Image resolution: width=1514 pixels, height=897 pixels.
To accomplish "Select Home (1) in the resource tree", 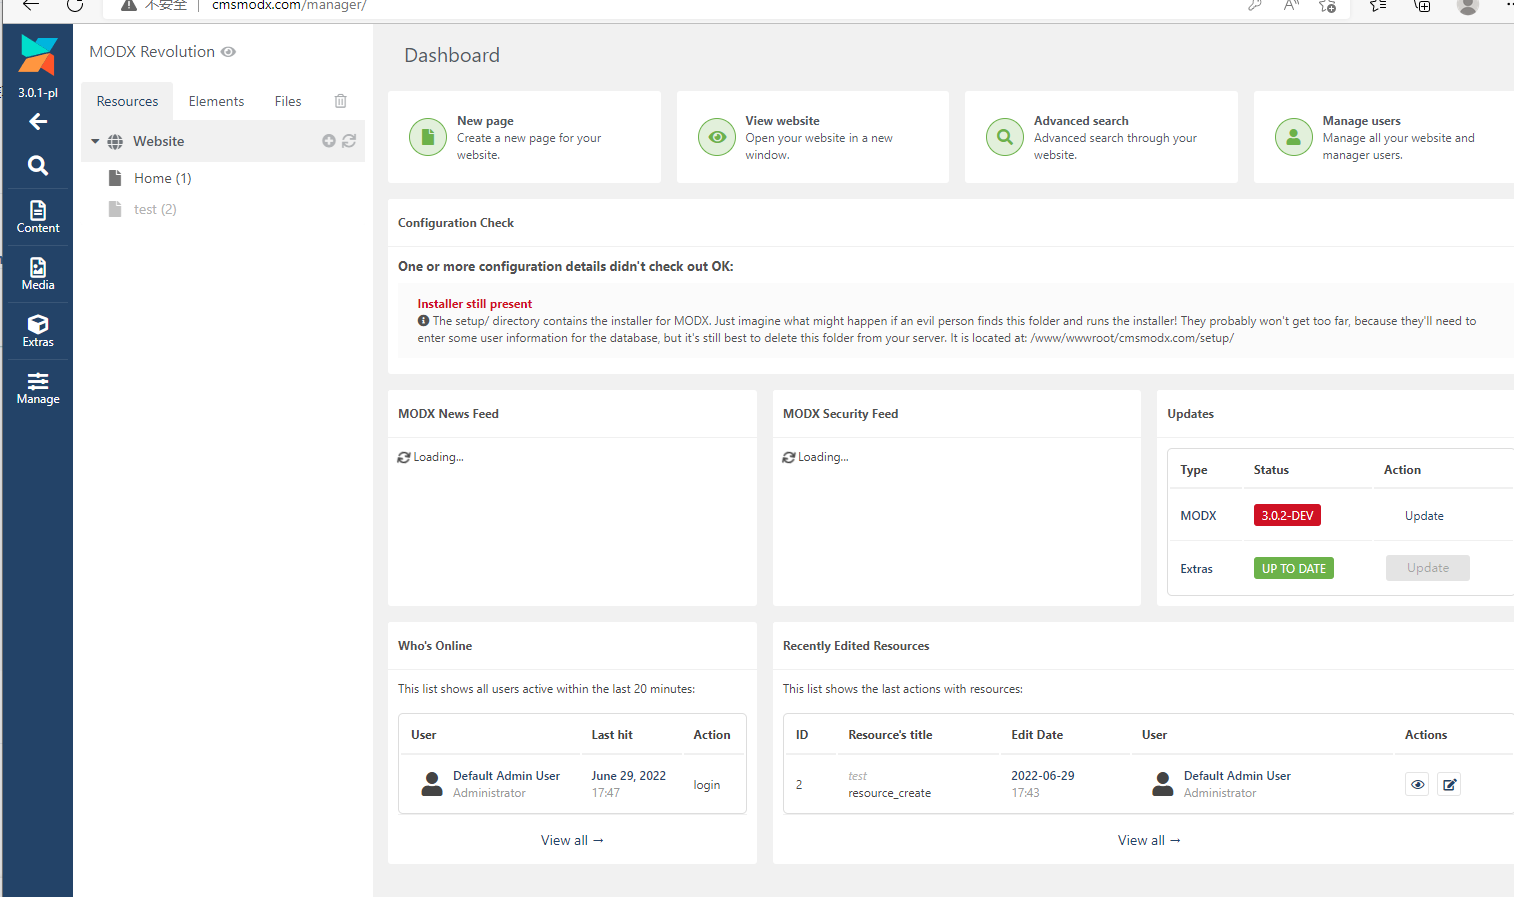I will coord(162,178).
